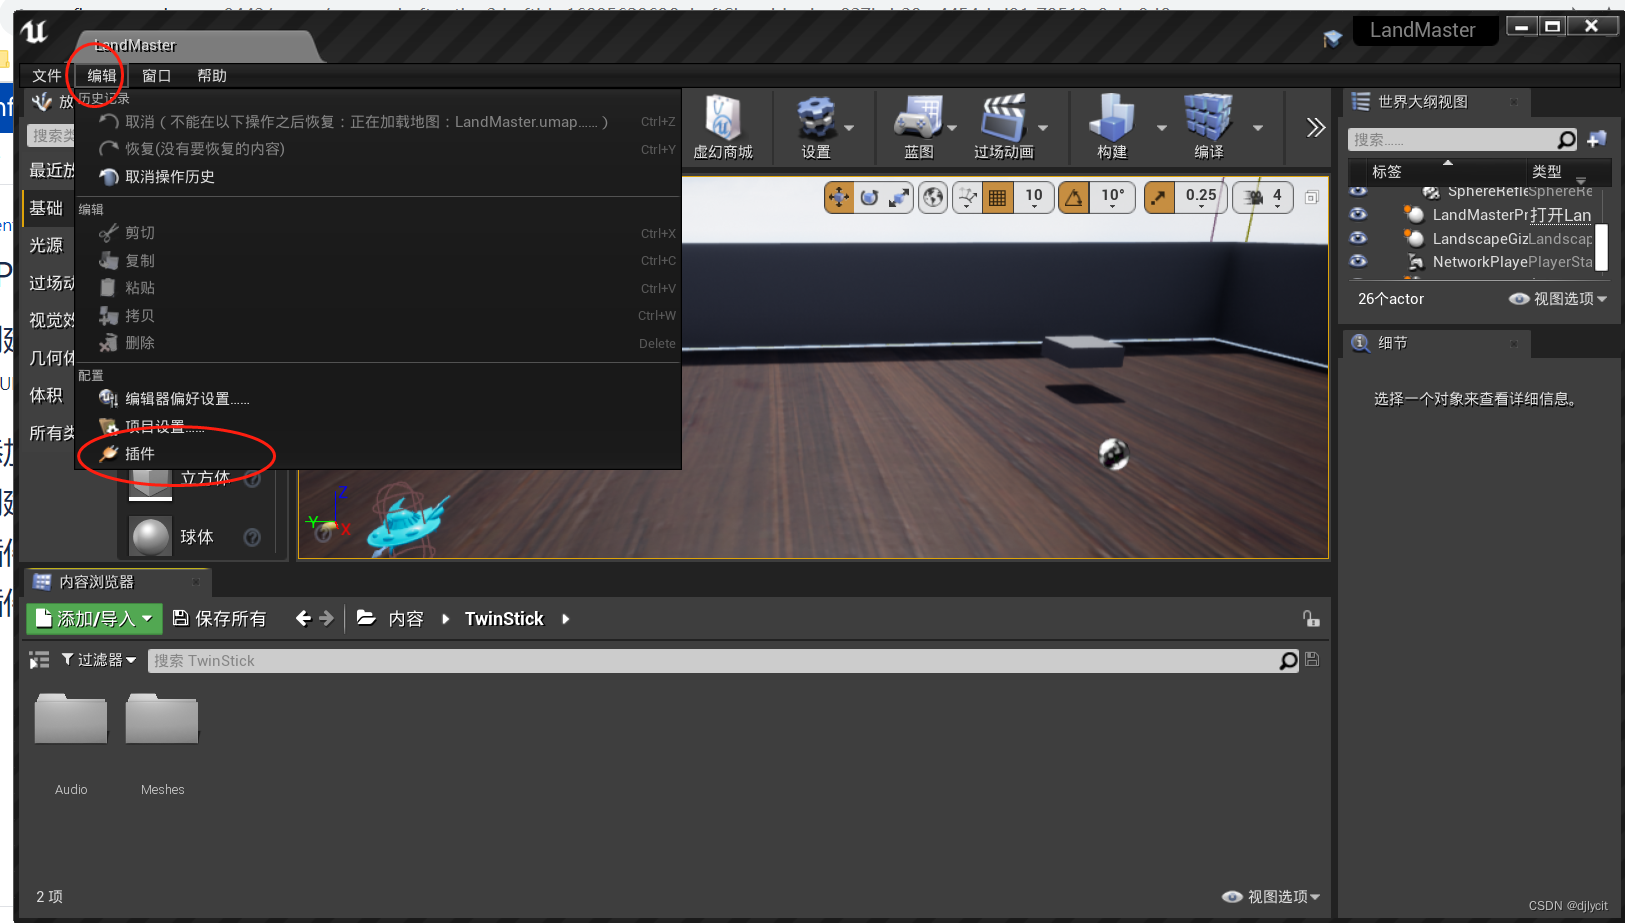
Task: Click 保存所有 to save all assets
Action: click(x=220, y=618)
